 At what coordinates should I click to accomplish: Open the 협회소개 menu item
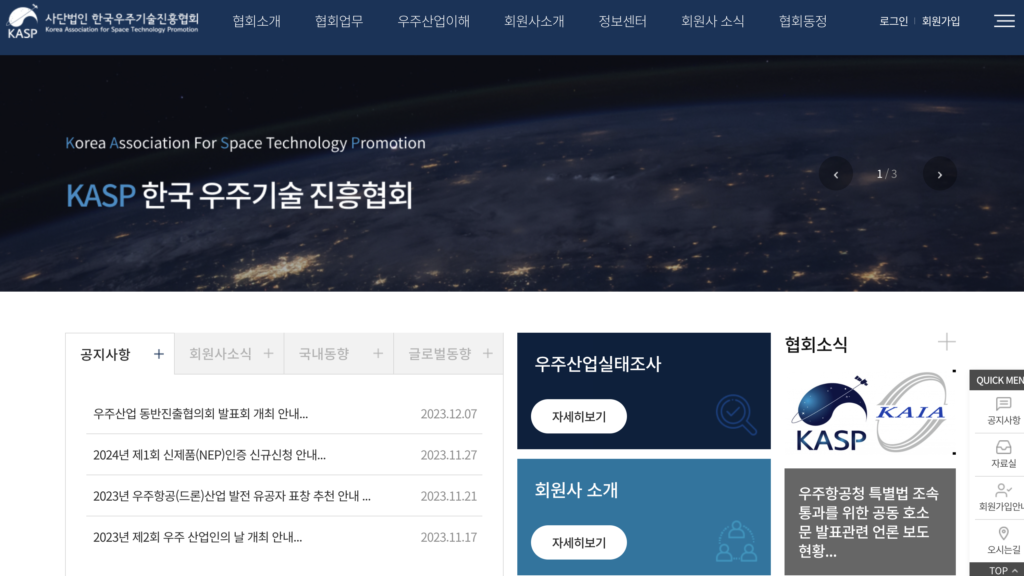(x=256, y=21)
